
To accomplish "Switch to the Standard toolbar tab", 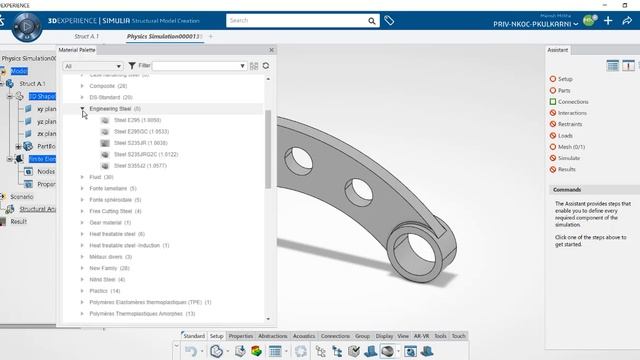I will pos(194,336).
